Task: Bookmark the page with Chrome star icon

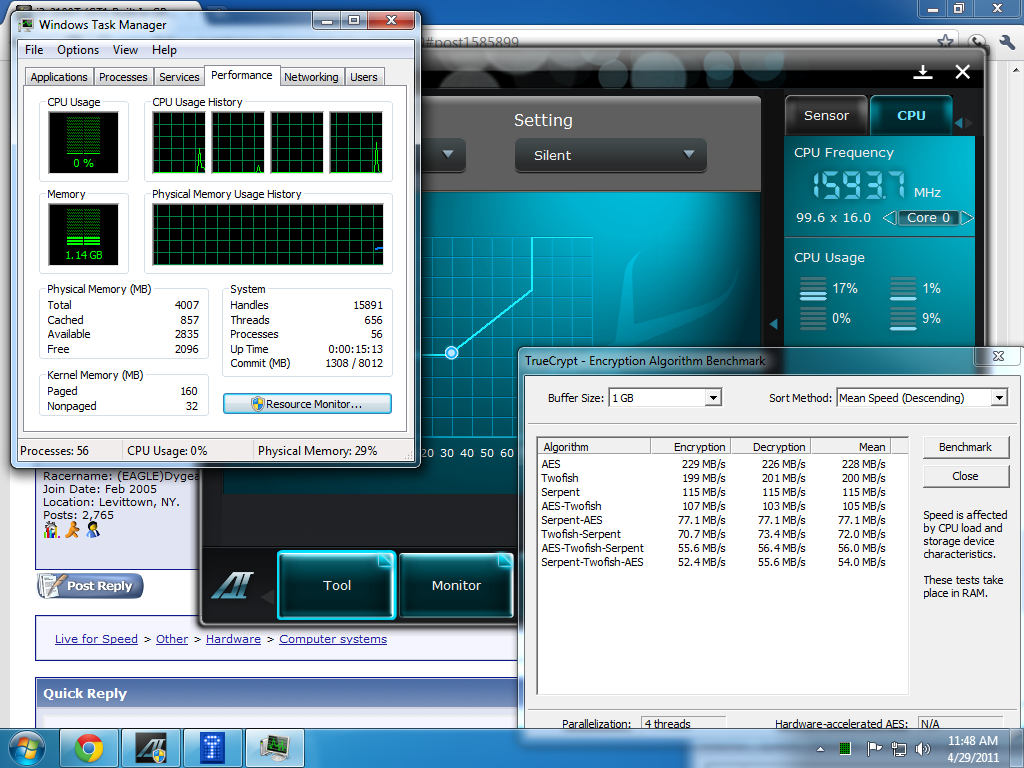Action: point(944,42)
